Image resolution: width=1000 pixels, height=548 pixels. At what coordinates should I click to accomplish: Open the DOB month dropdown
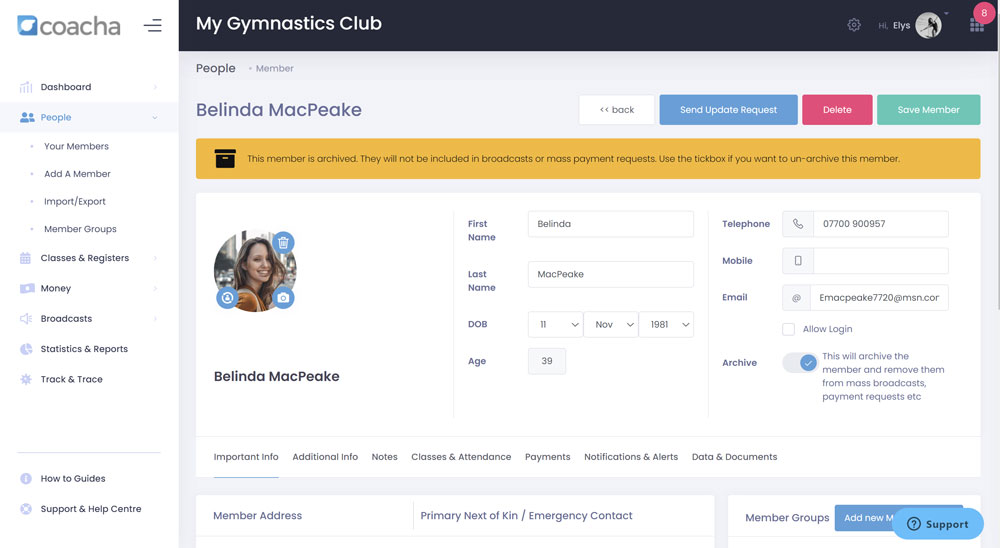pyautogui.click(x=610, y=325)
